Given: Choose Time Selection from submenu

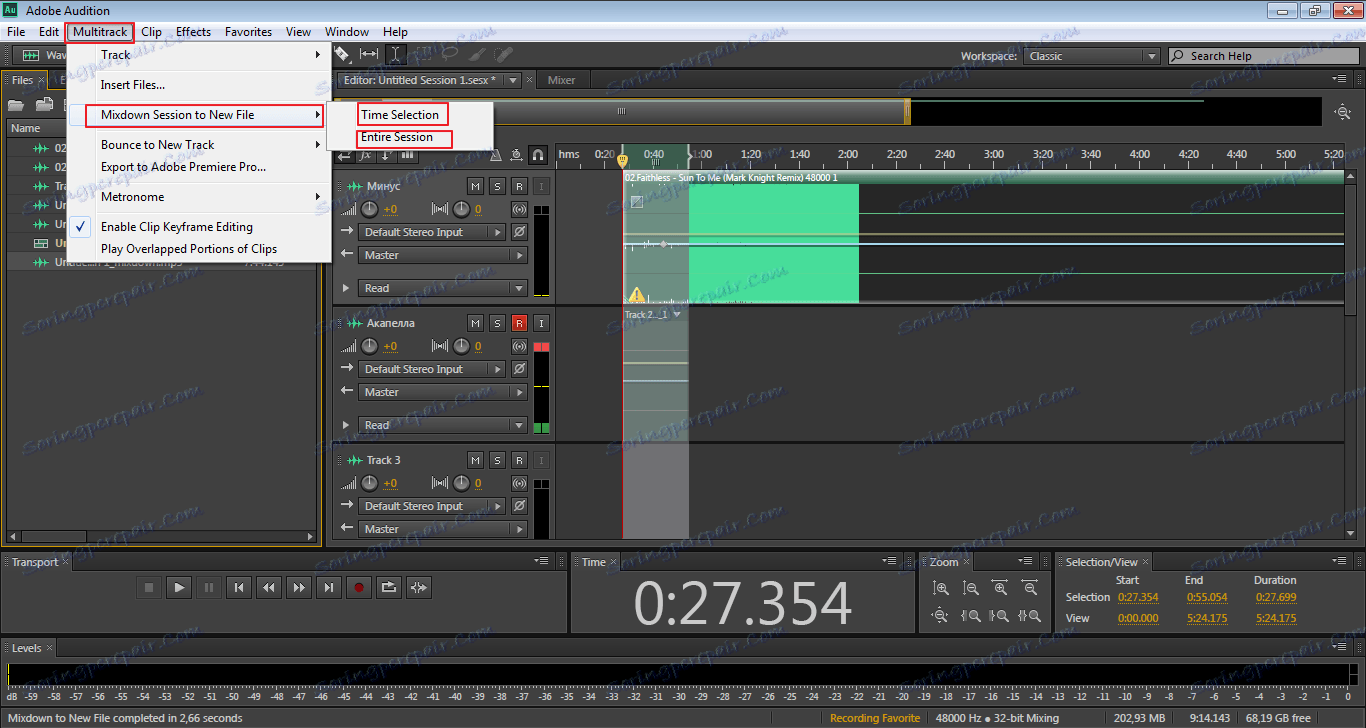Looking at the screenshot, I should [400, 115].
